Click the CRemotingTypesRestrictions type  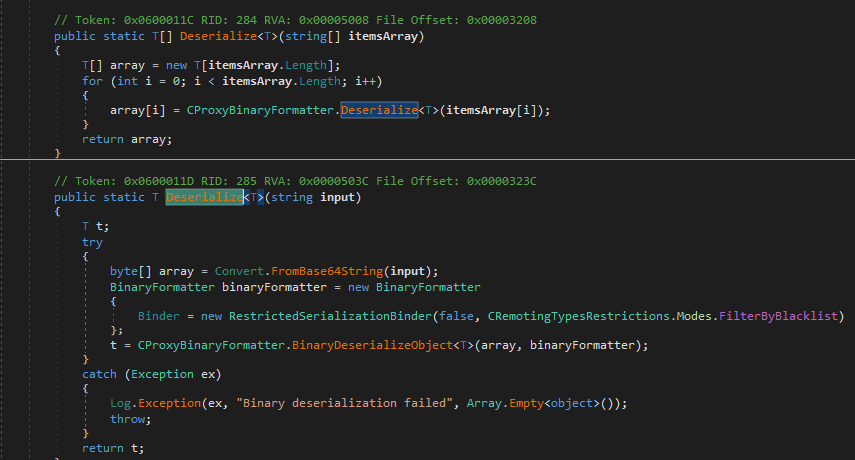click(579, 316)
